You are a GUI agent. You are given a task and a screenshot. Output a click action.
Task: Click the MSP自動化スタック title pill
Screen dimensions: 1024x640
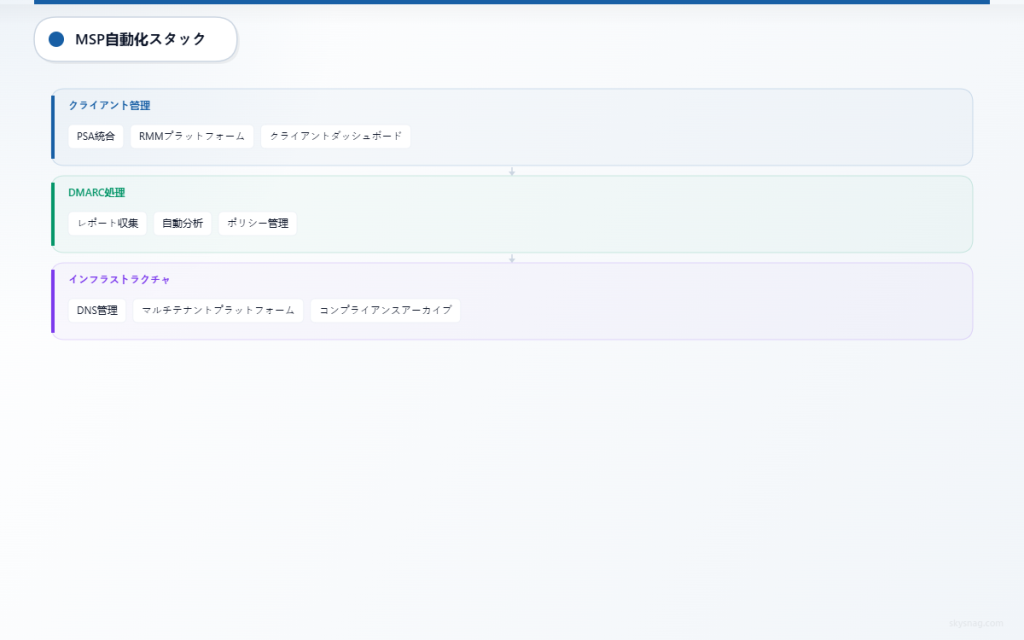tap(136, 39)
